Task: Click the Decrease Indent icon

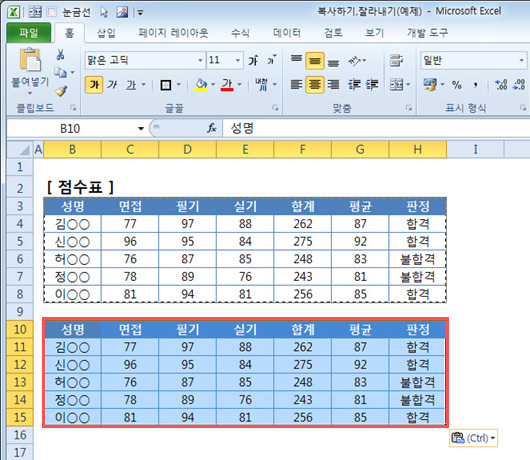Action: tap(354, 84)
